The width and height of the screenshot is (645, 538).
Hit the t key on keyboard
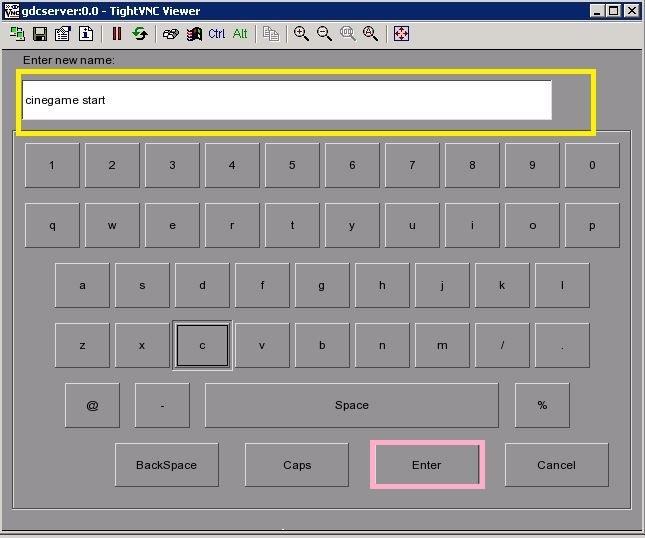[x=292, y=225]
